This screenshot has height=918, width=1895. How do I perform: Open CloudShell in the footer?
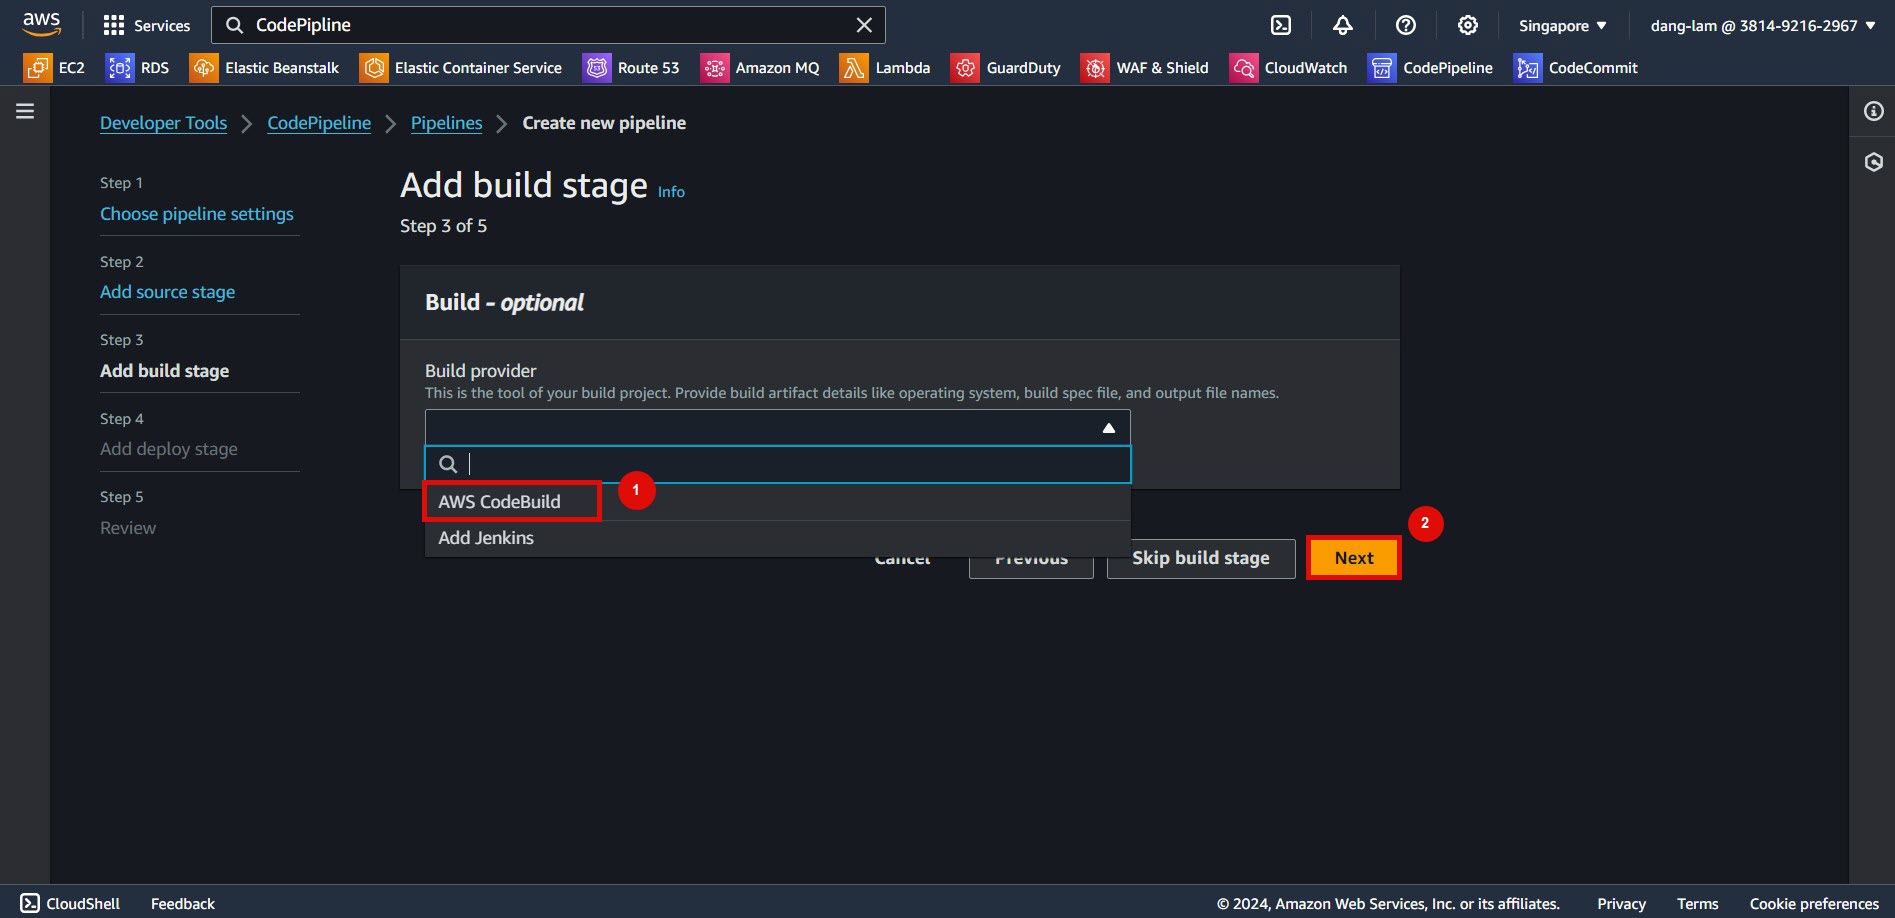click(70, 903)
